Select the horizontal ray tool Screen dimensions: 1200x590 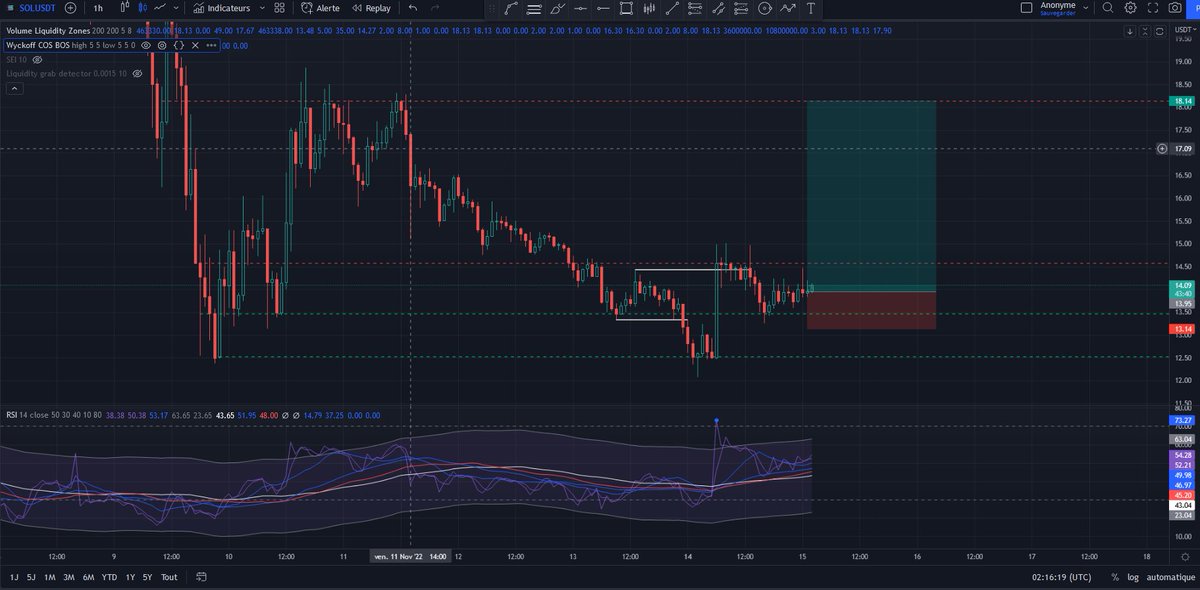[603, 8]
